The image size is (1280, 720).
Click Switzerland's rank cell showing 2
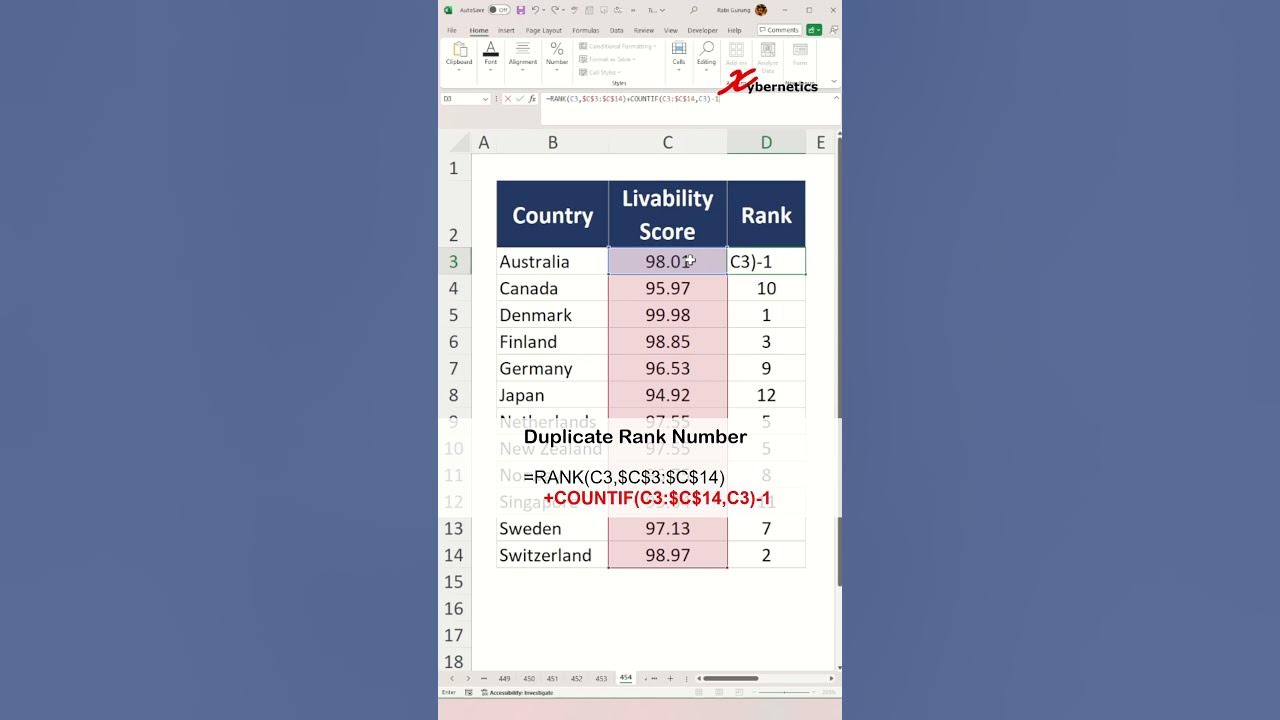pos(766,555)
